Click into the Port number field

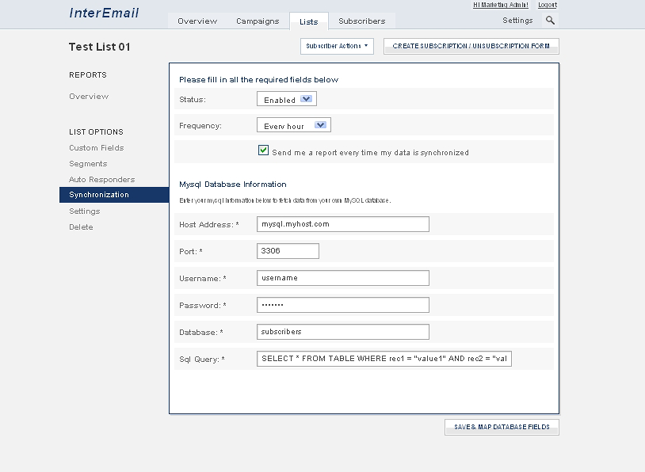pyautogui.click(x=288, y=251)
